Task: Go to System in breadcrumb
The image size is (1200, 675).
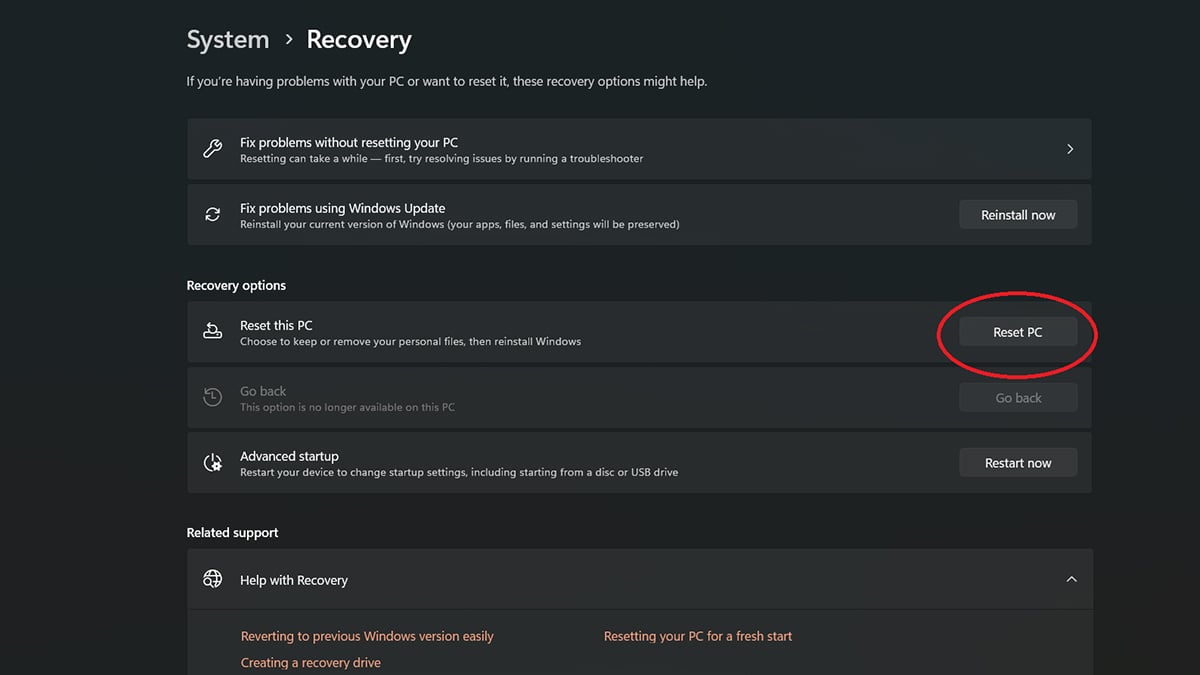Action: click(228, 40)
